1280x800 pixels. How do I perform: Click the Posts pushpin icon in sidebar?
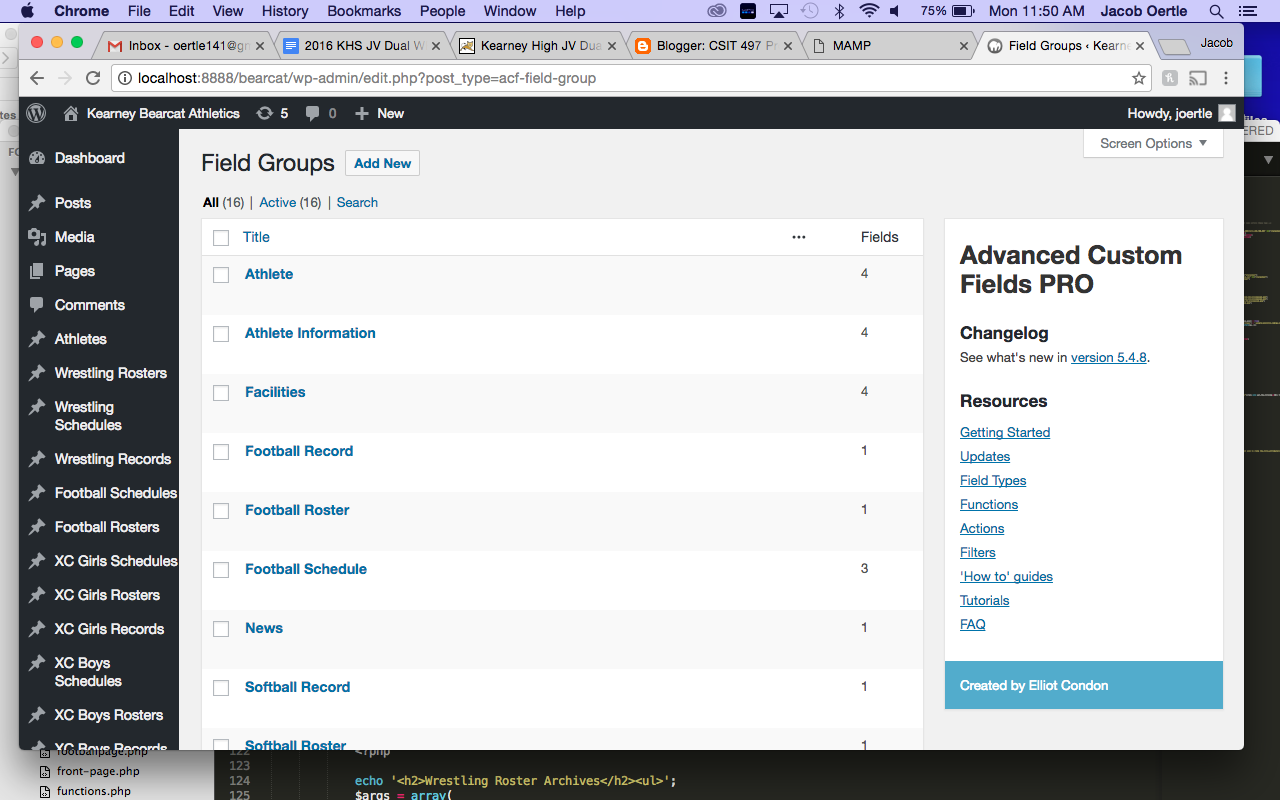pos(38,203)
